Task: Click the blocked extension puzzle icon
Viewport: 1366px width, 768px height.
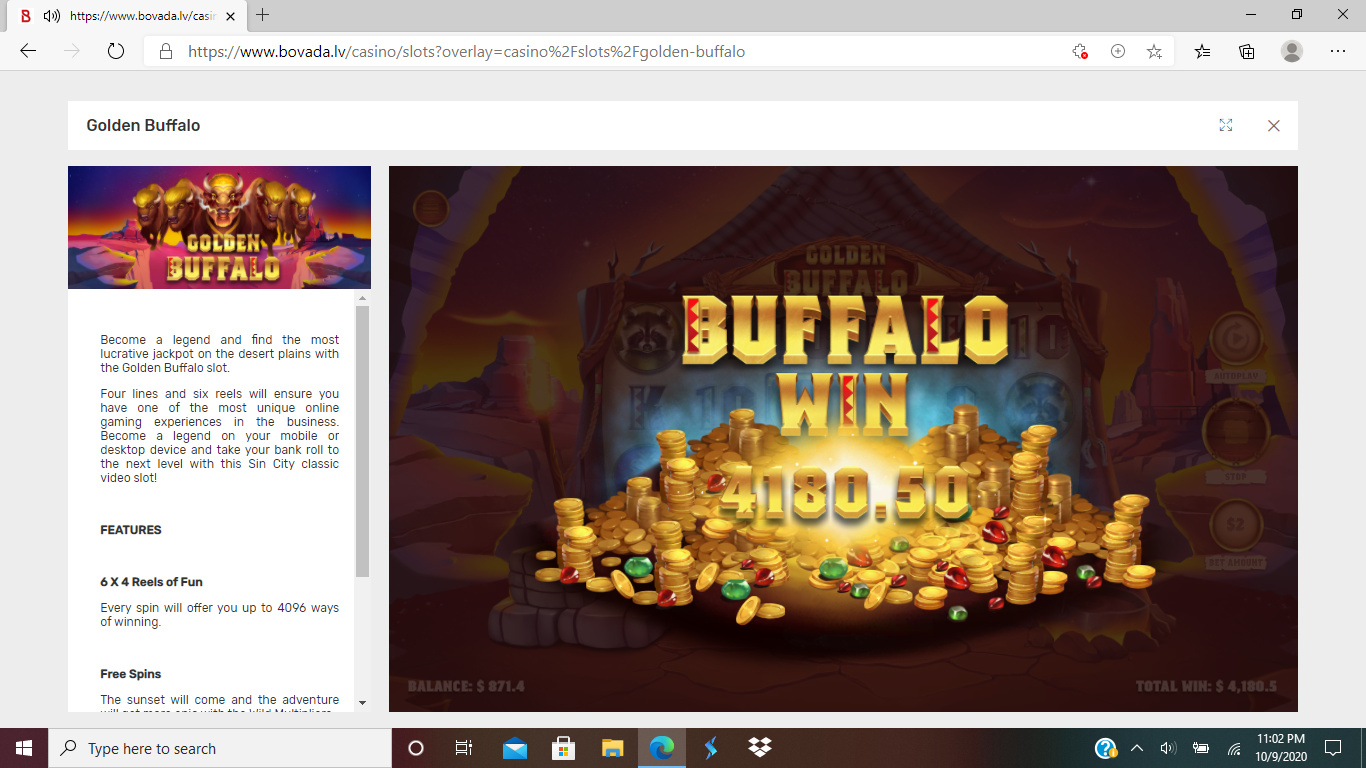Action: click(1079, 52)
